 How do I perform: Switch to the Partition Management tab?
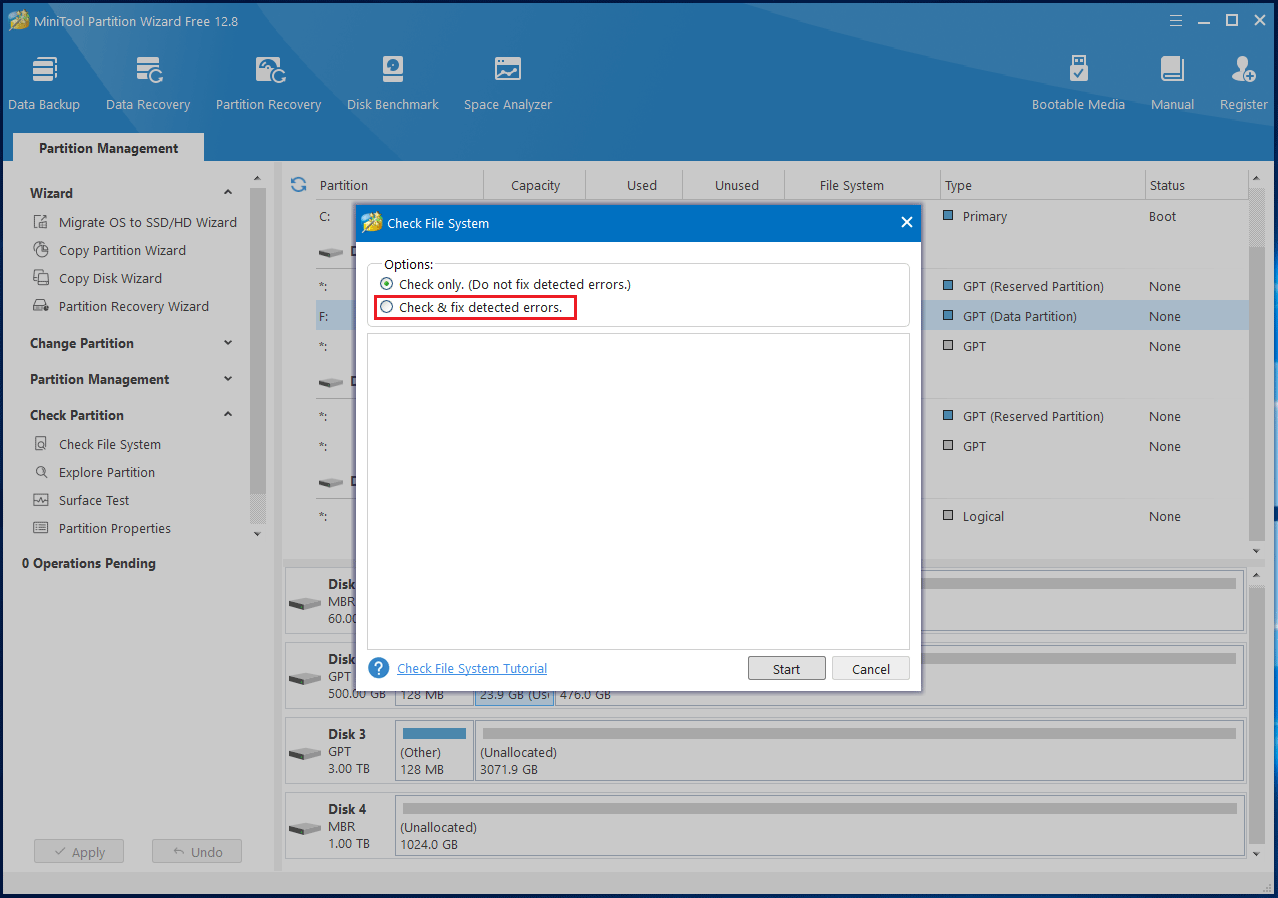(108, 148)
